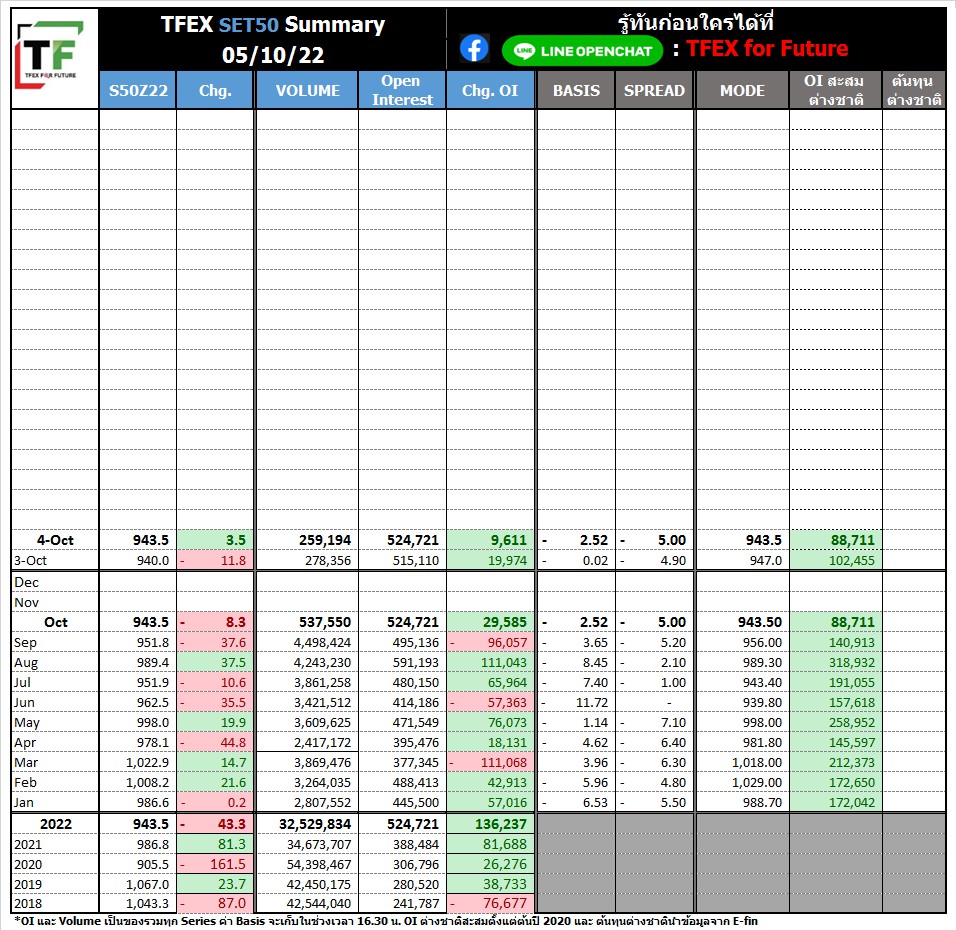Select the 3-Oct open interest 515,110

[415, 560]
